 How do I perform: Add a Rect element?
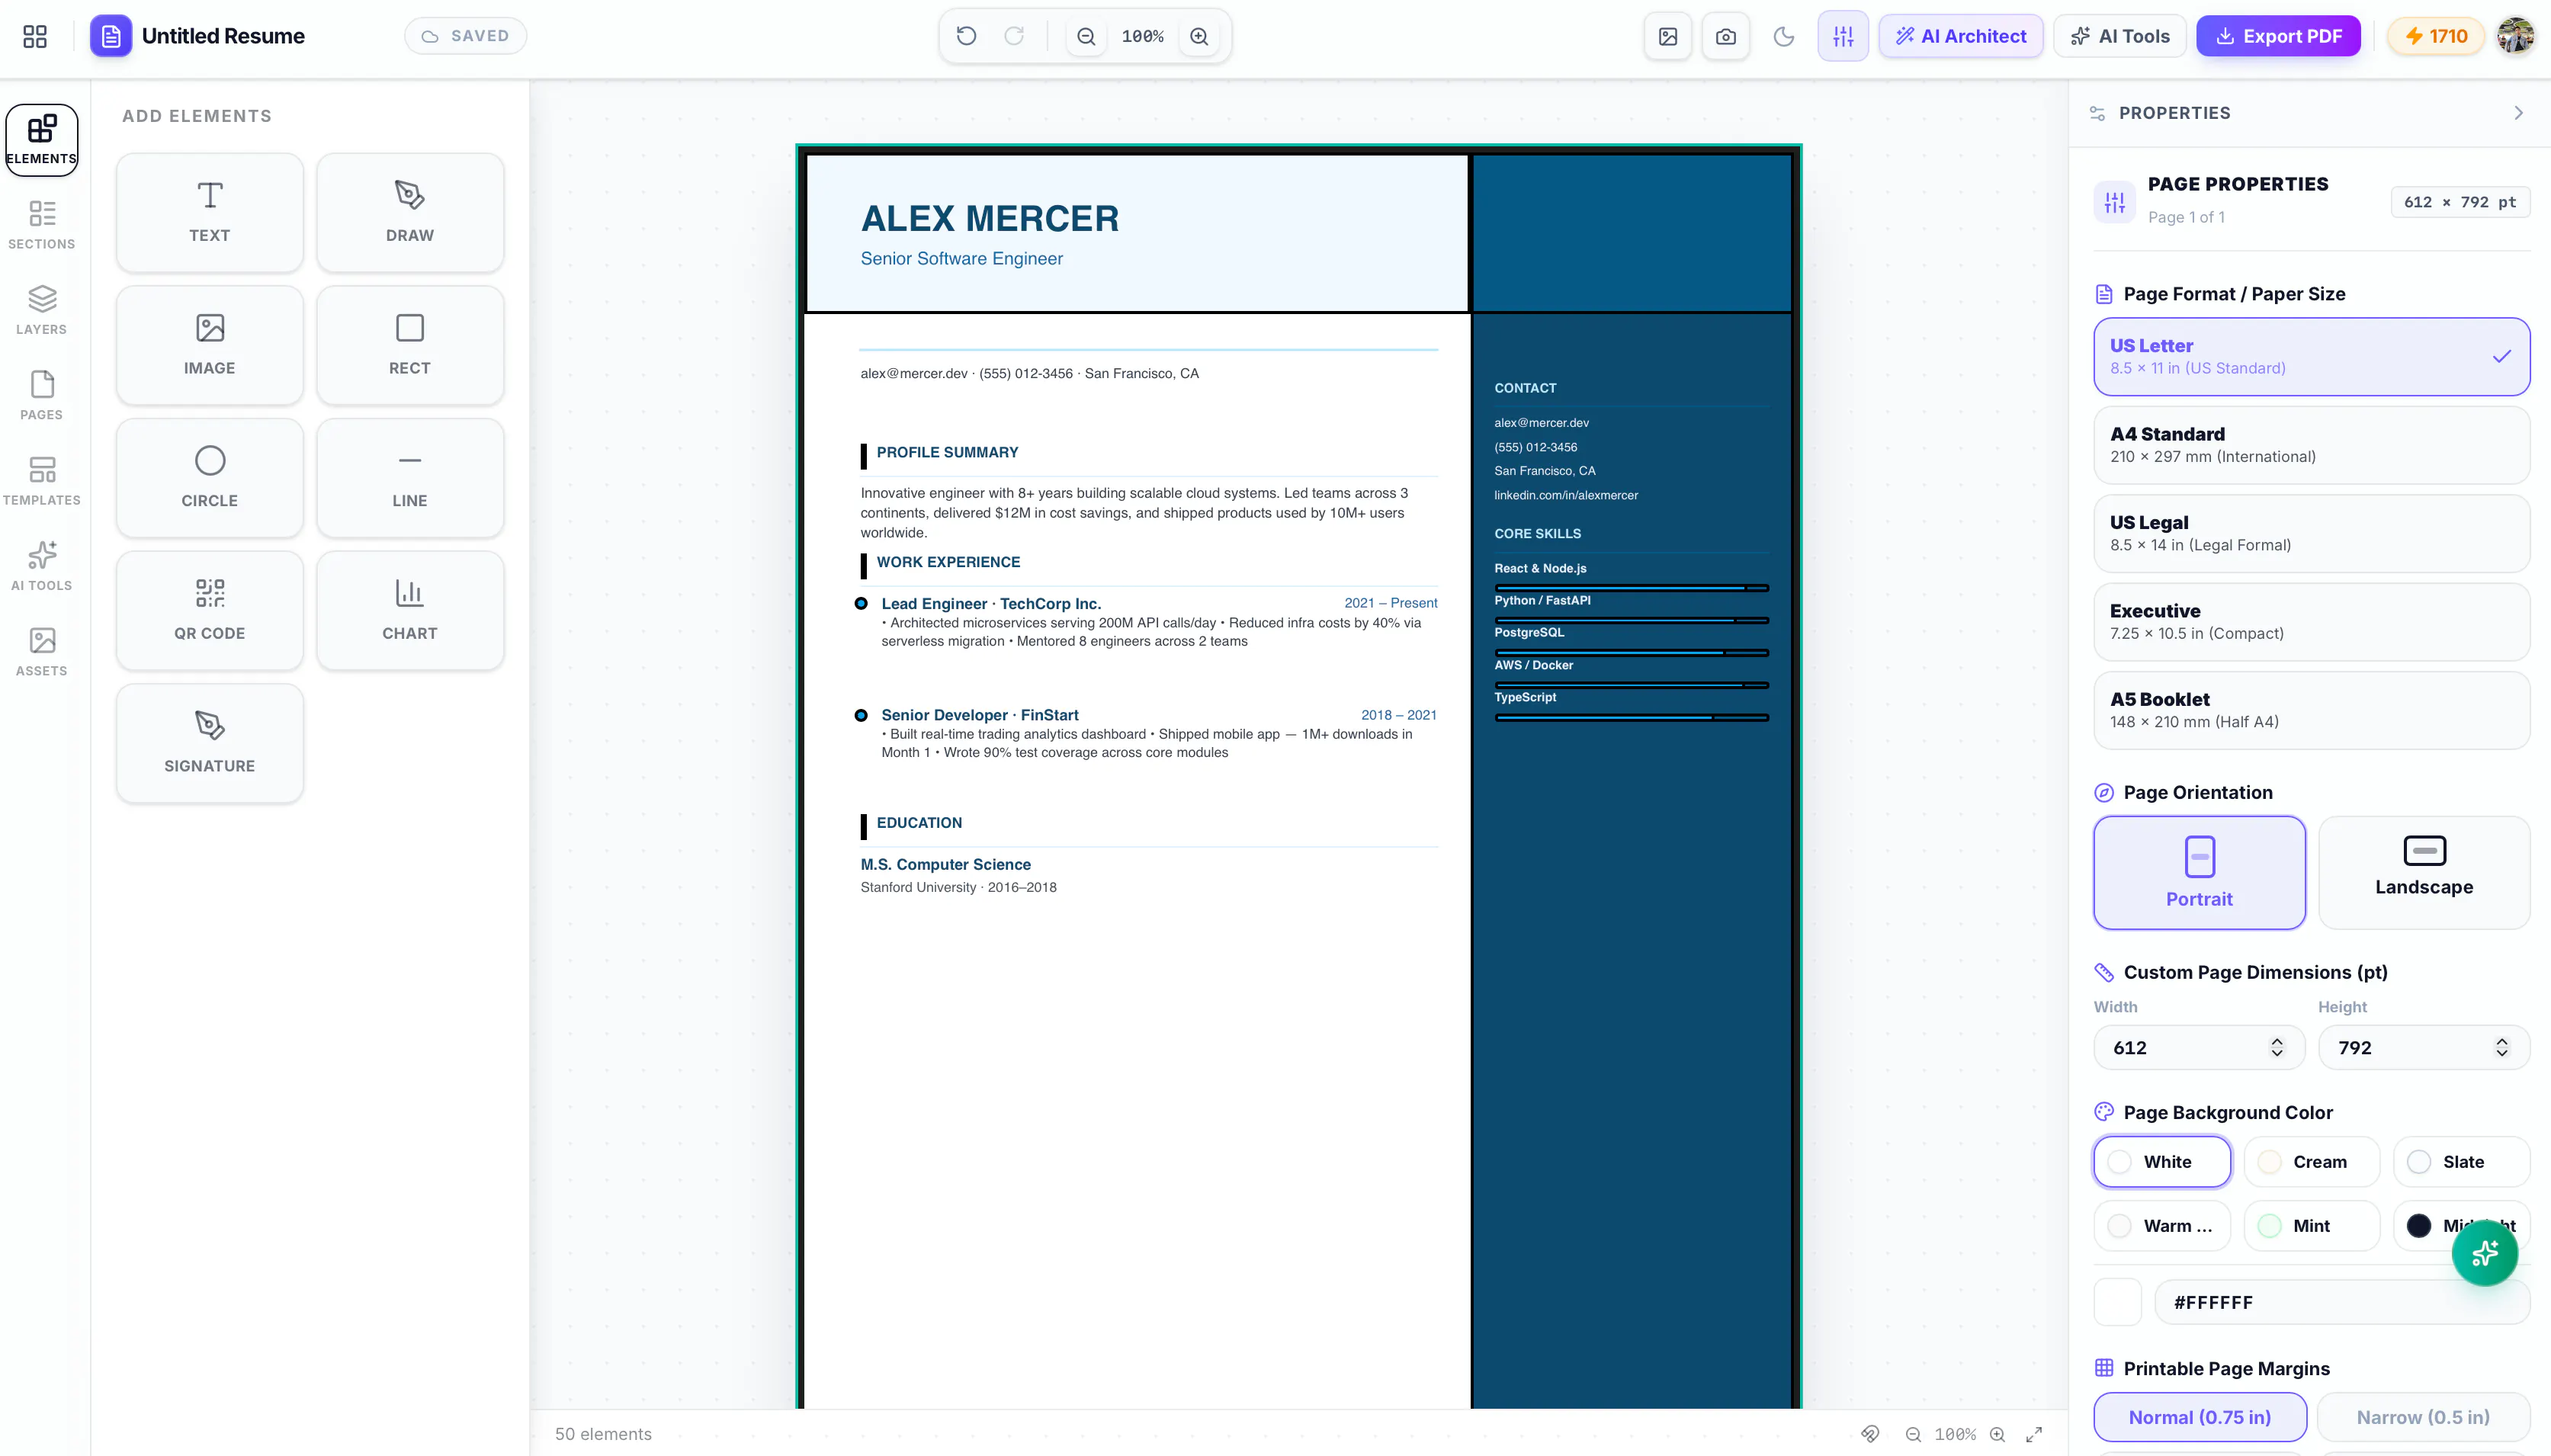tap(410, 345)
